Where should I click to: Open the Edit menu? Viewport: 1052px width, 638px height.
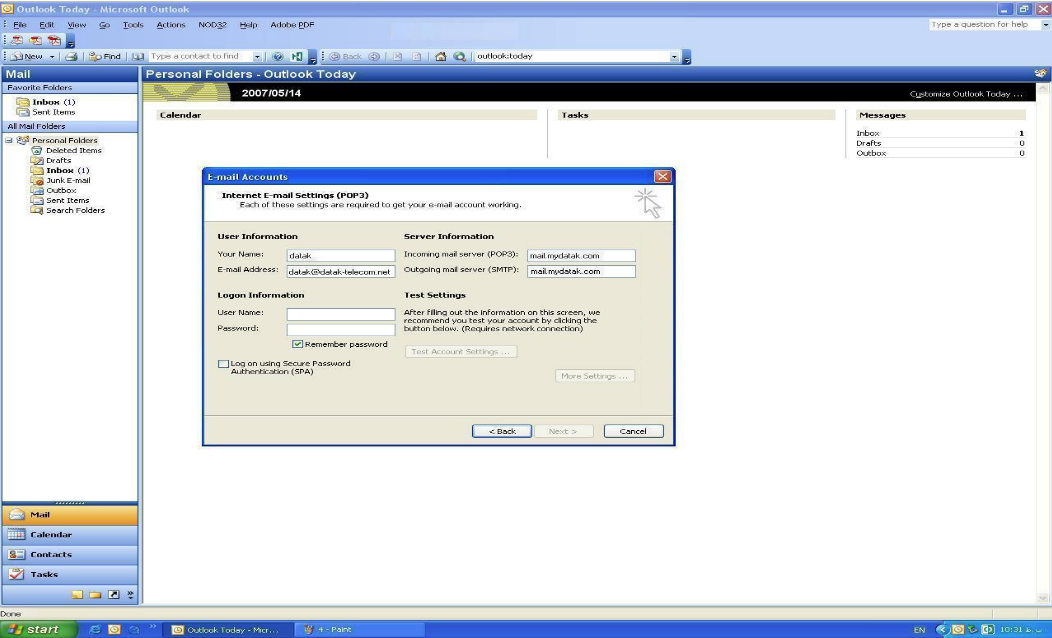[46, 25]
